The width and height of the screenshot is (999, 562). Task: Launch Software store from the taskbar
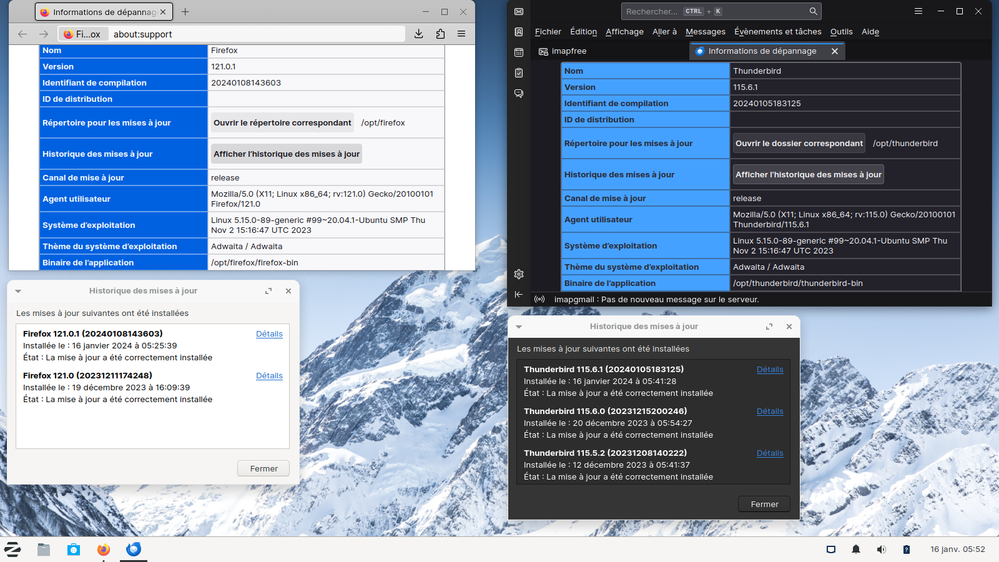pyautogui.click(x=74, y=549)
